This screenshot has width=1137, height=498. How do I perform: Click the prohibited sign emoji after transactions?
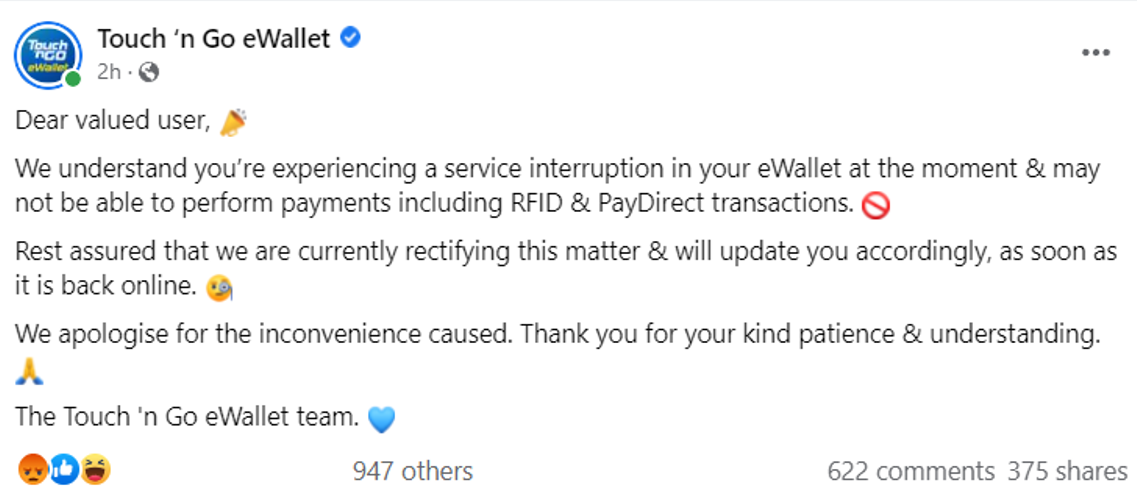coord(875,207)
